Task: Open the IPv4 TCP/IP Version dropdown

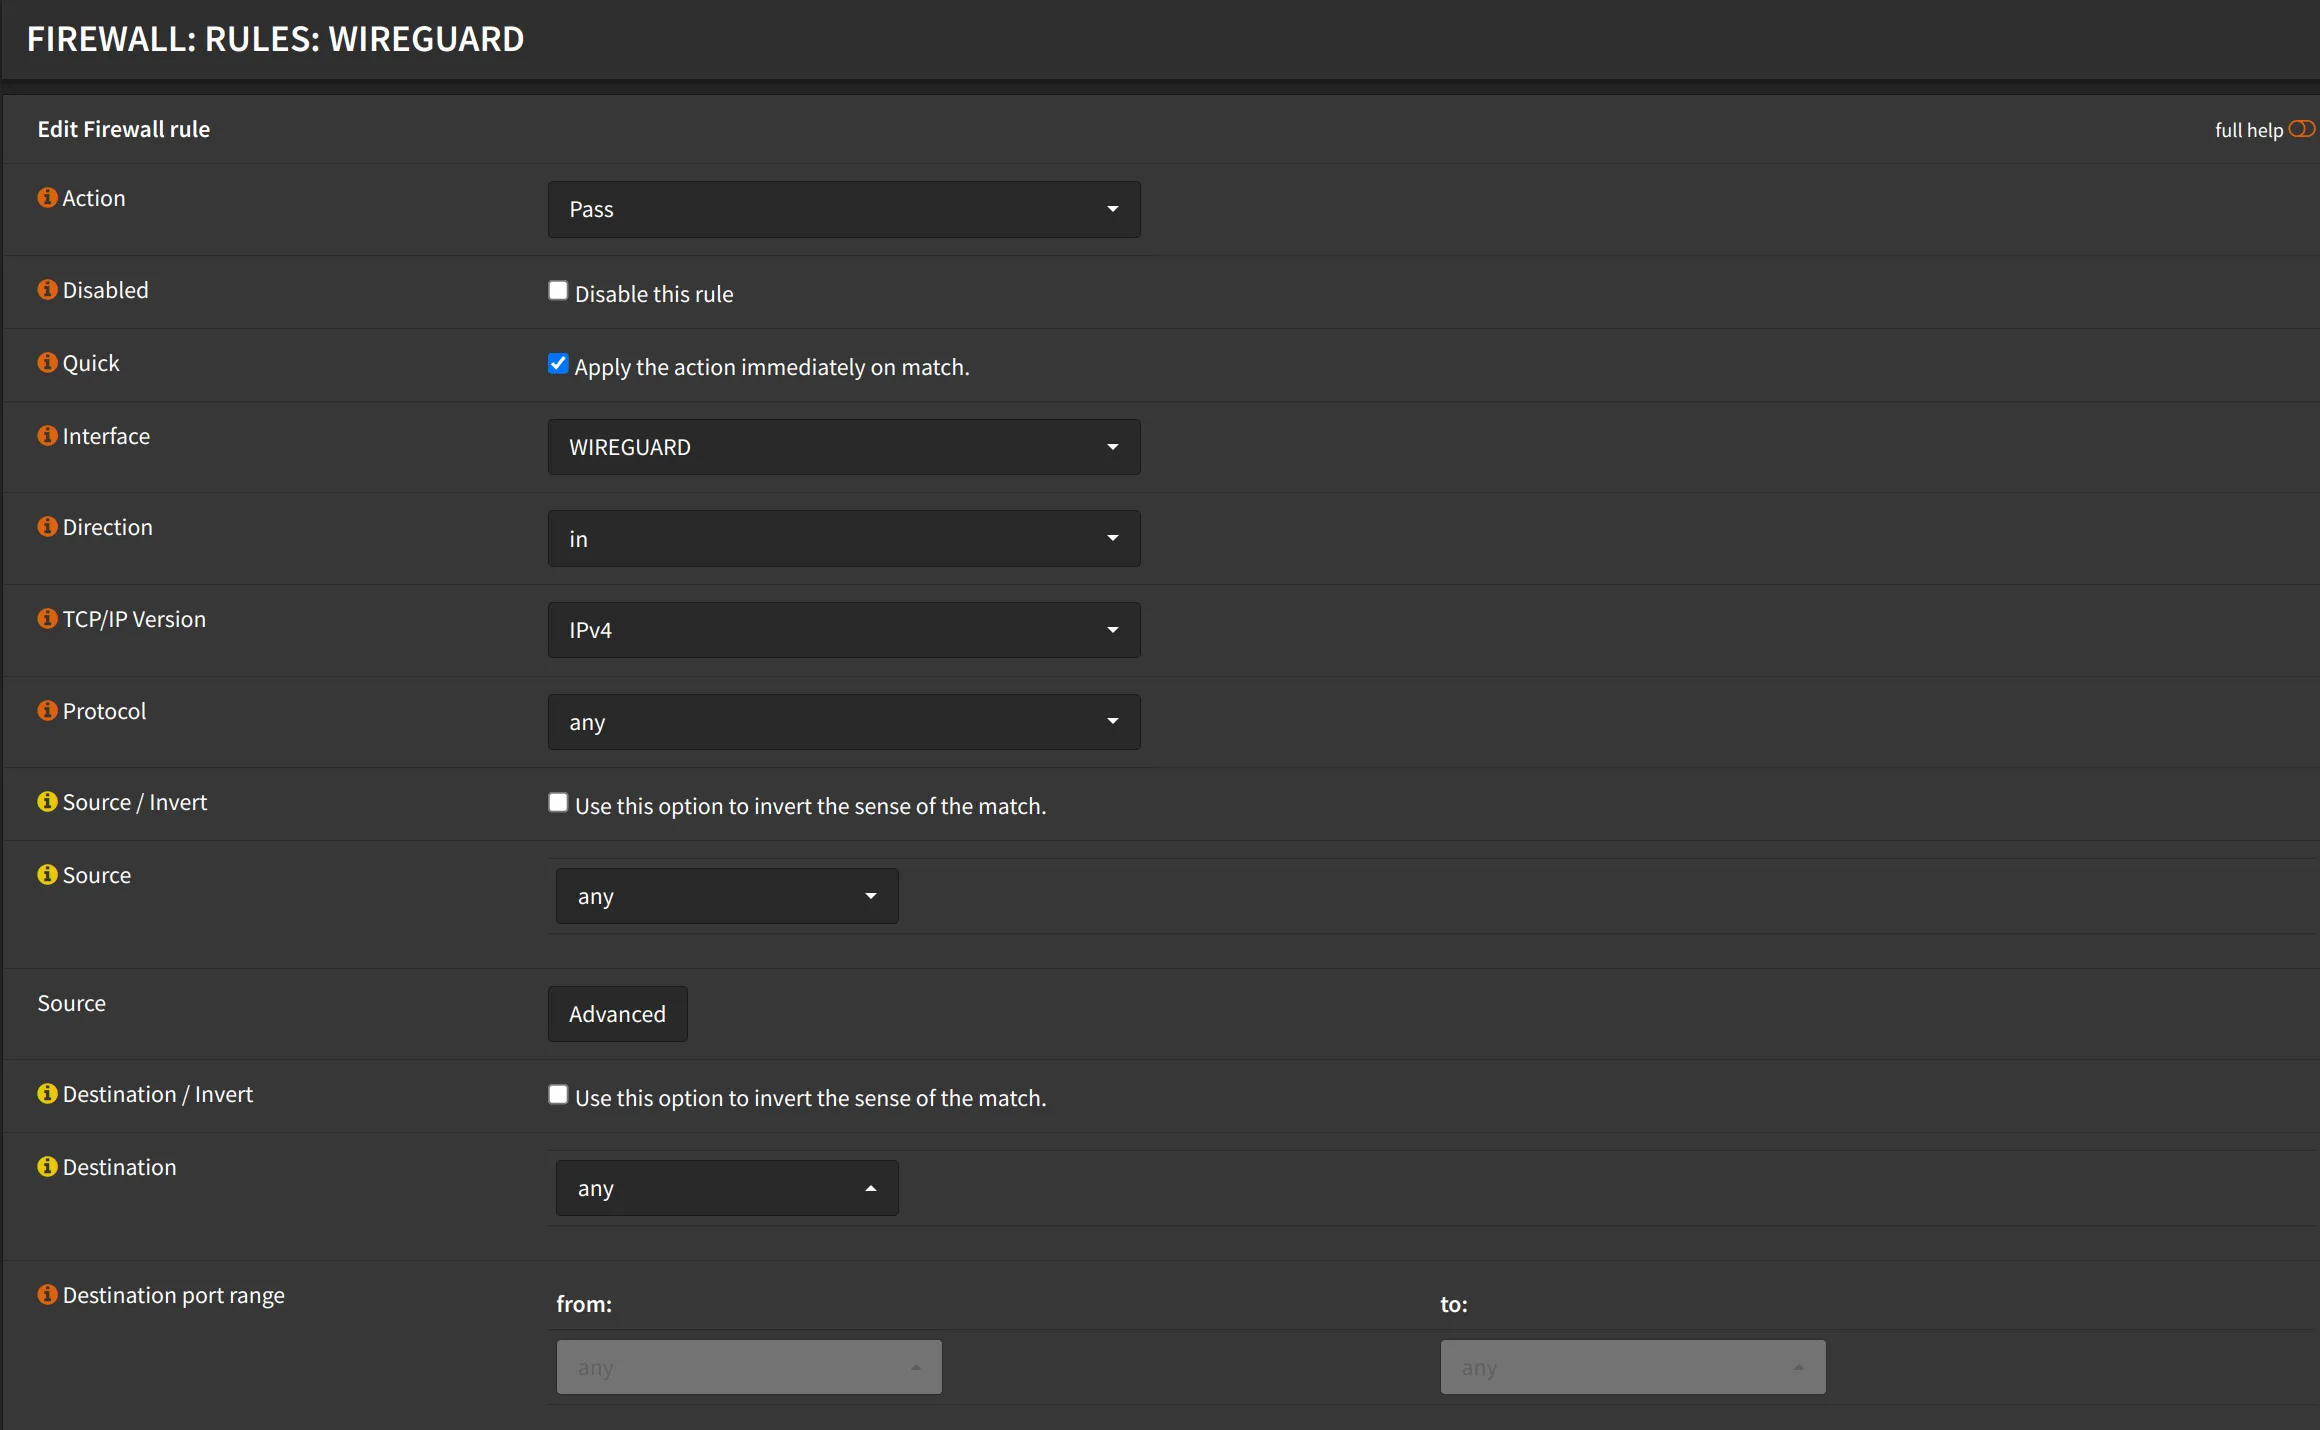Action: (x=843, y=630)
